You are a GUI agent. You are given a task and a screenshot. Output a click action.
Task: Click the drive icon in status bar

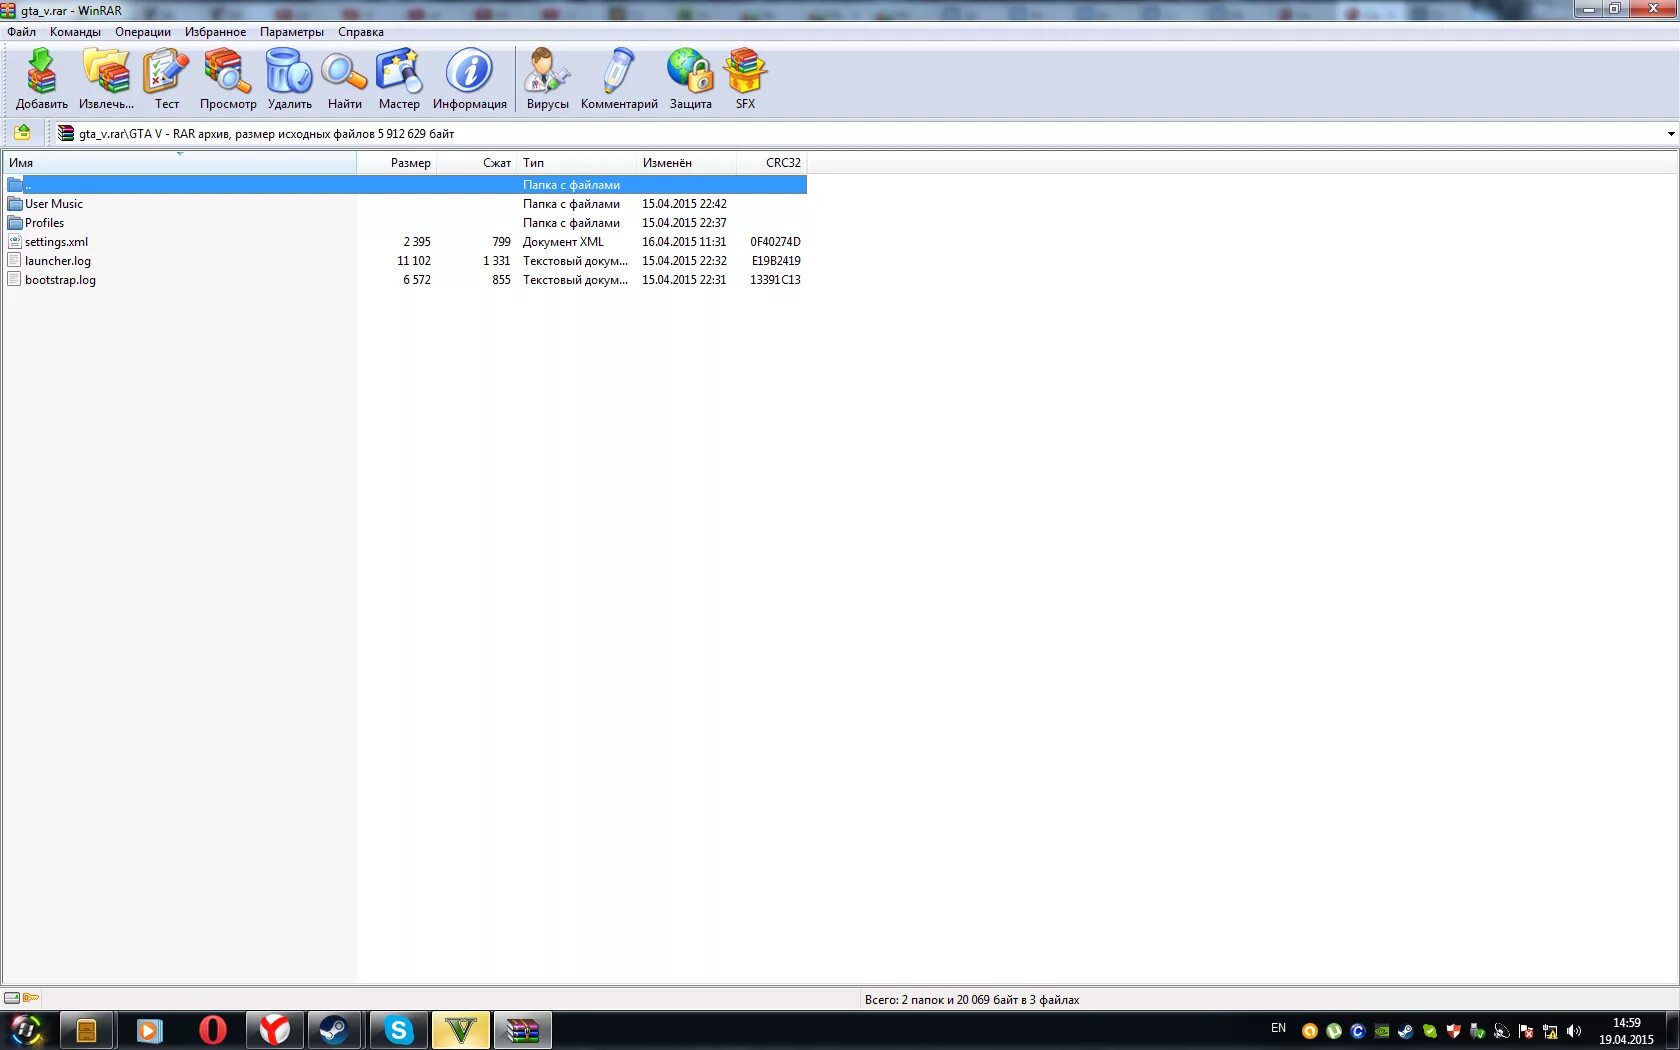click(12, 998)
